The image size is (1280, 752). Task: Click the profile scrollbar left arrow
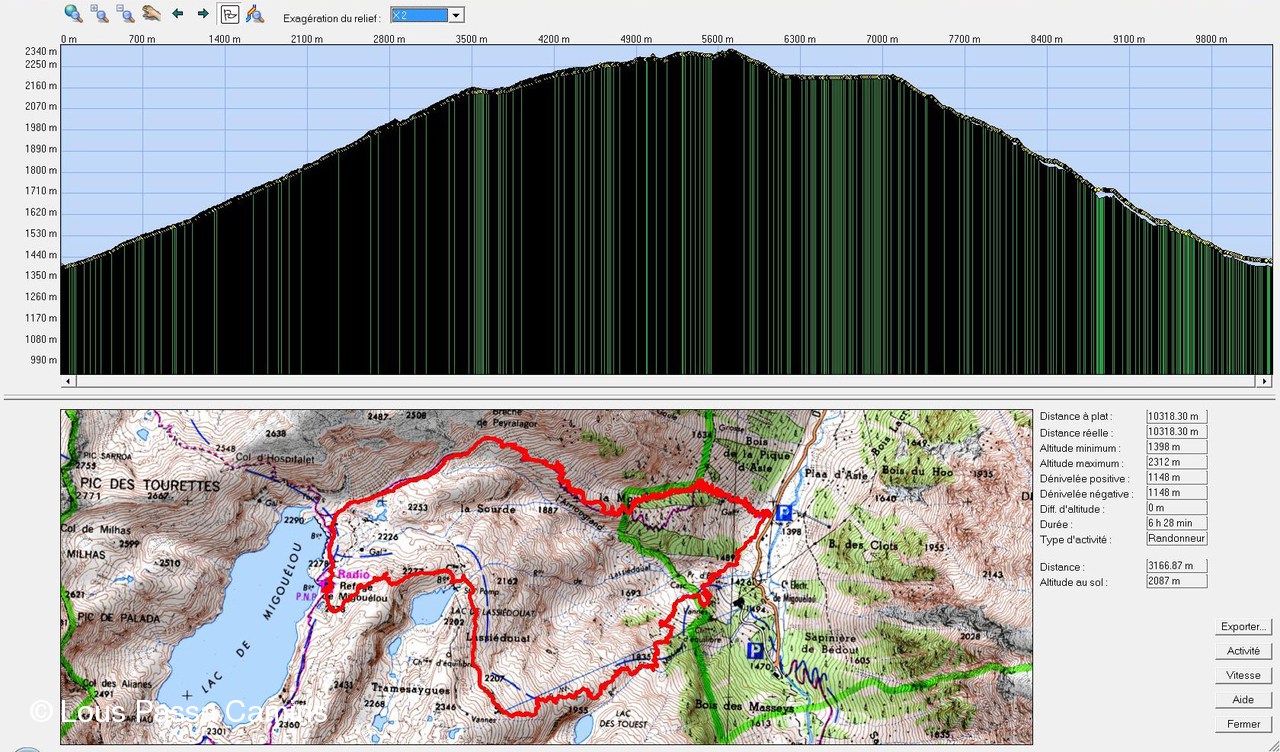68,381
